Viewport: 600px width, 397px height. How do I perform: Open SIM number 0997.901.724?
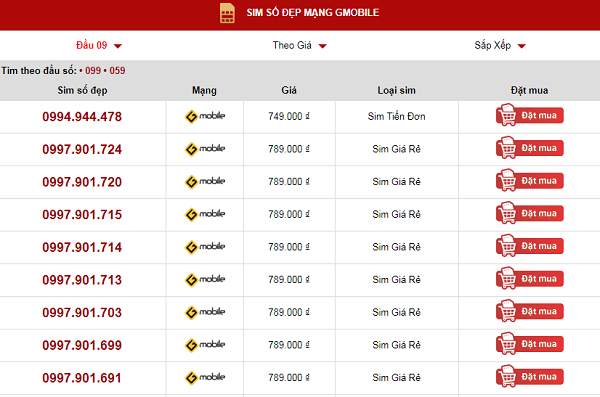[82, 149]
